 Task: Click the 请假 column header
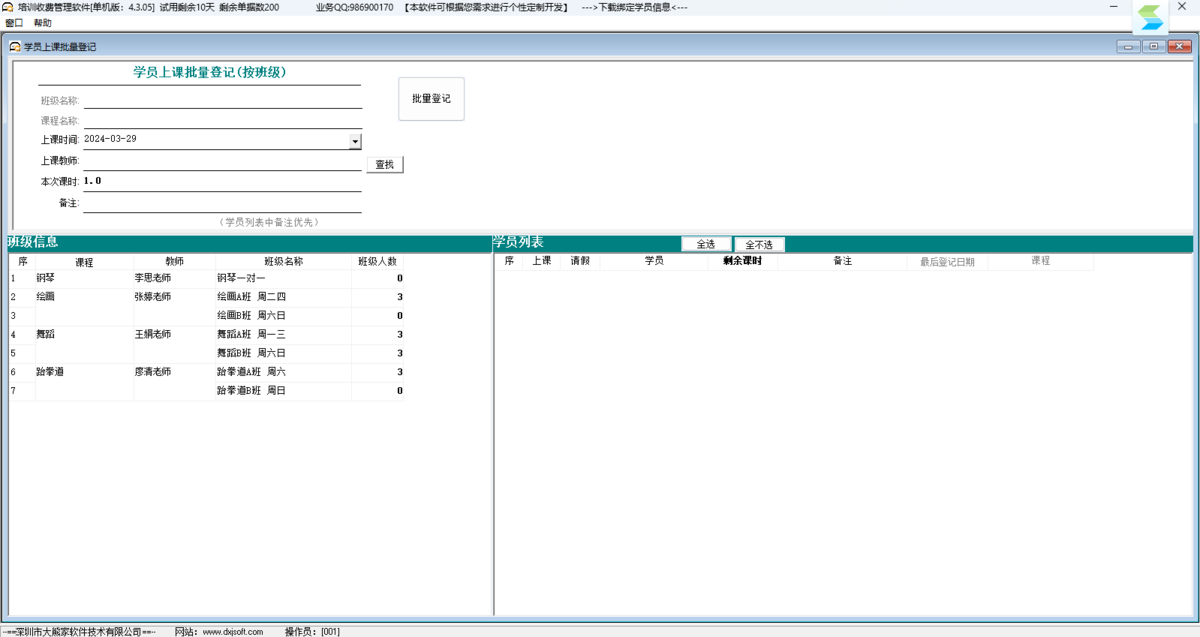coord(580,261)
